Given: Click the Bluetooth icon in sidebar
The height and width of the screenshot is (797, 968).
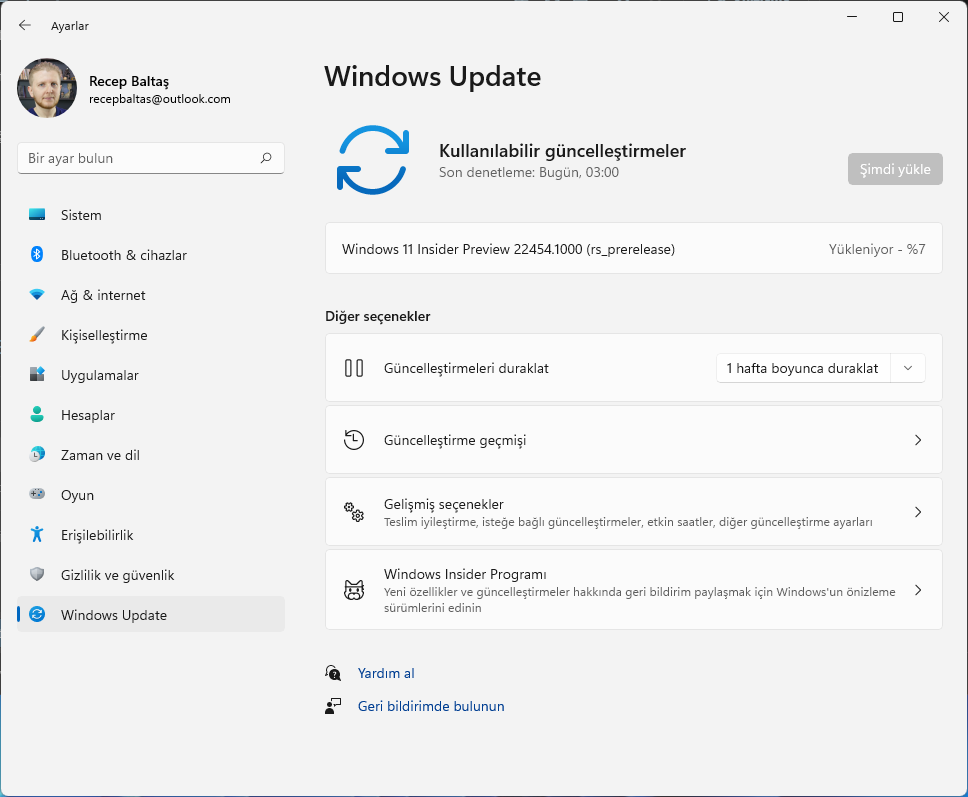Looking at the screenshot, I should tap(37, 254).
